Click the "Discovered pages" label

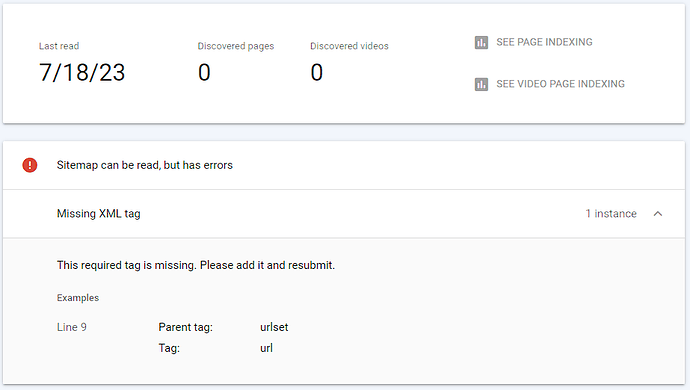tap(236, 46)
